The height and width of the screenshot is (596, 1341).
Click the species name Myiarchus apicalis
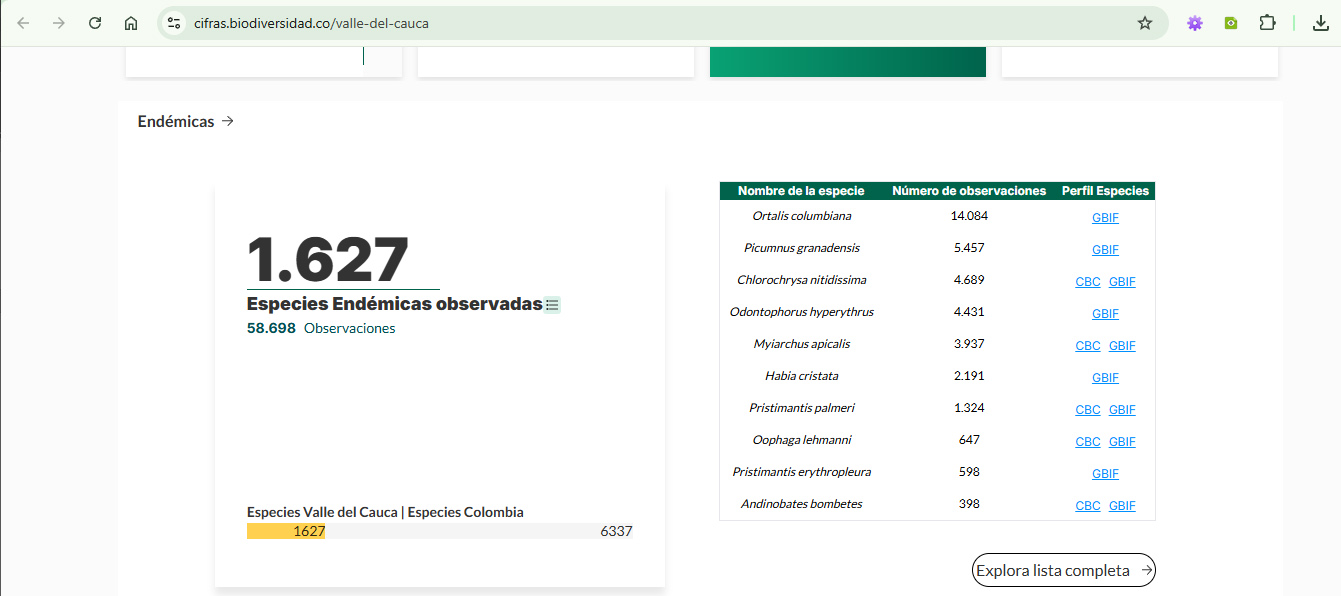point(802,344)
